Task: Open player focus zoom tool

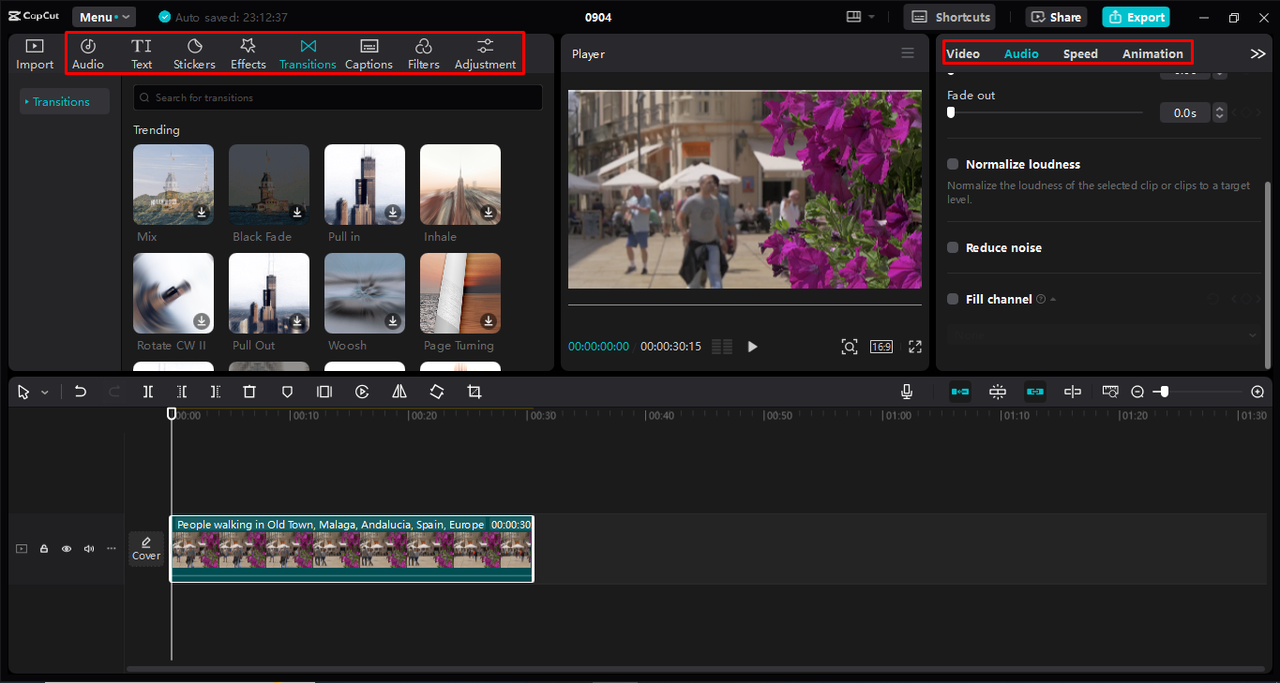Action: 849,347
